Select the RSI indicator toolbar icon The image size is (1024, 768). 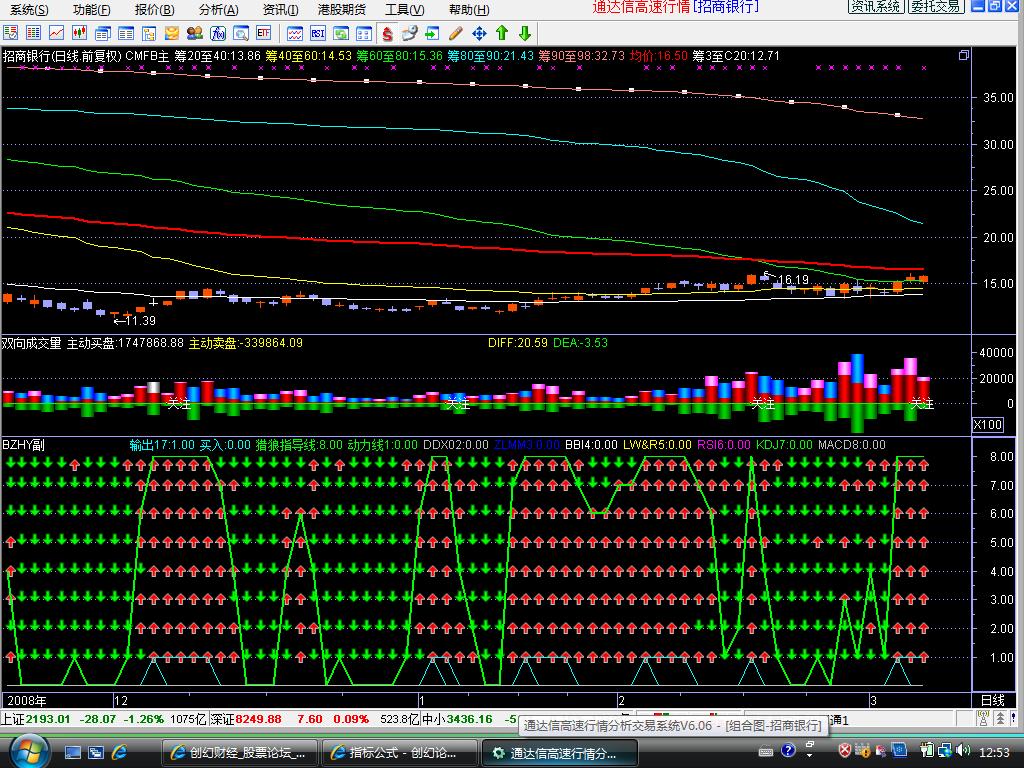pos(318,33)
